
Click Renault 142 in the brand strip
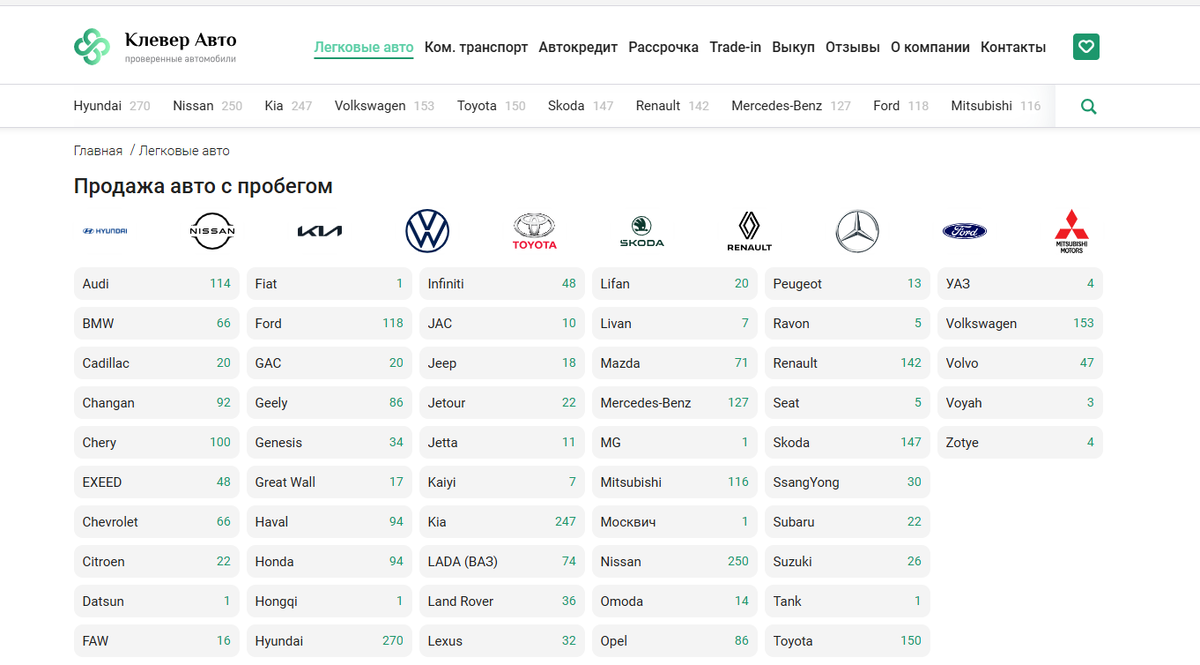[672, 106]
